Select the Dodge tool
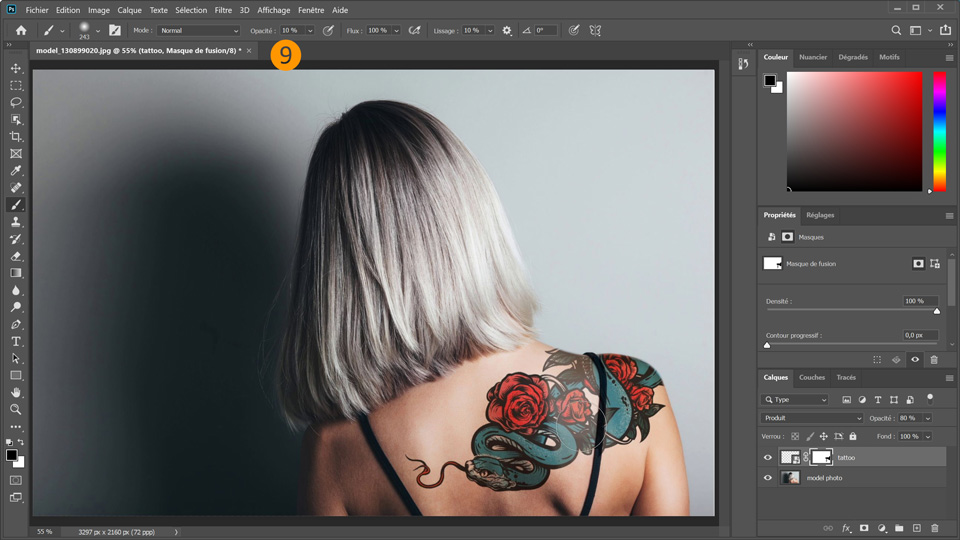This screenshot has width=960, height=540. pyautogui.click(x=16, y=307)
